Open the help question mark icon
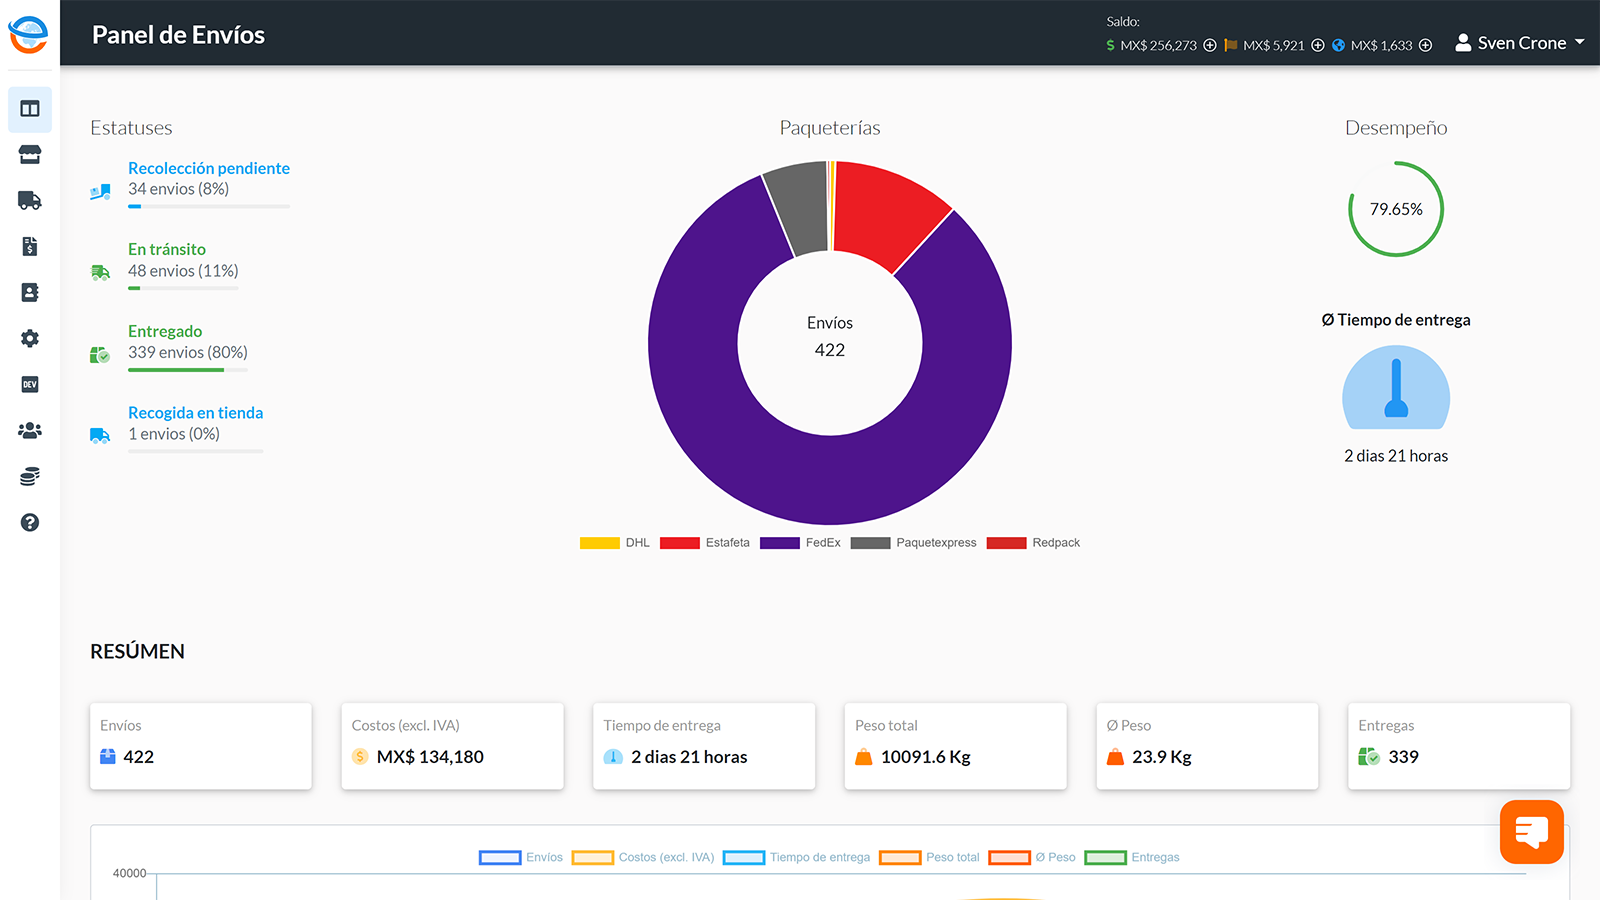This screenshot has width=1600, height=900. (30, 523)
